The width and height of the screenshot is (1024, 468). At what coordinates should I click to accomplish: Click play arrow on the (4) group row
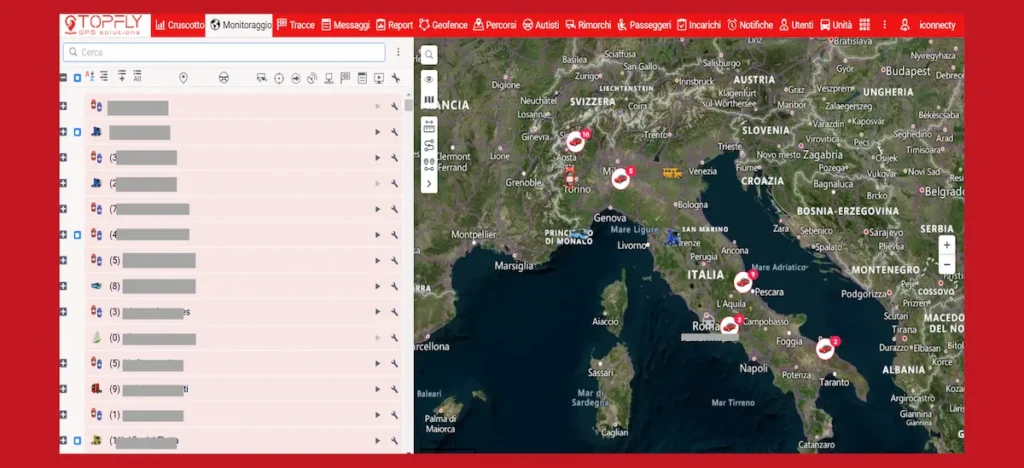(377, 234)
